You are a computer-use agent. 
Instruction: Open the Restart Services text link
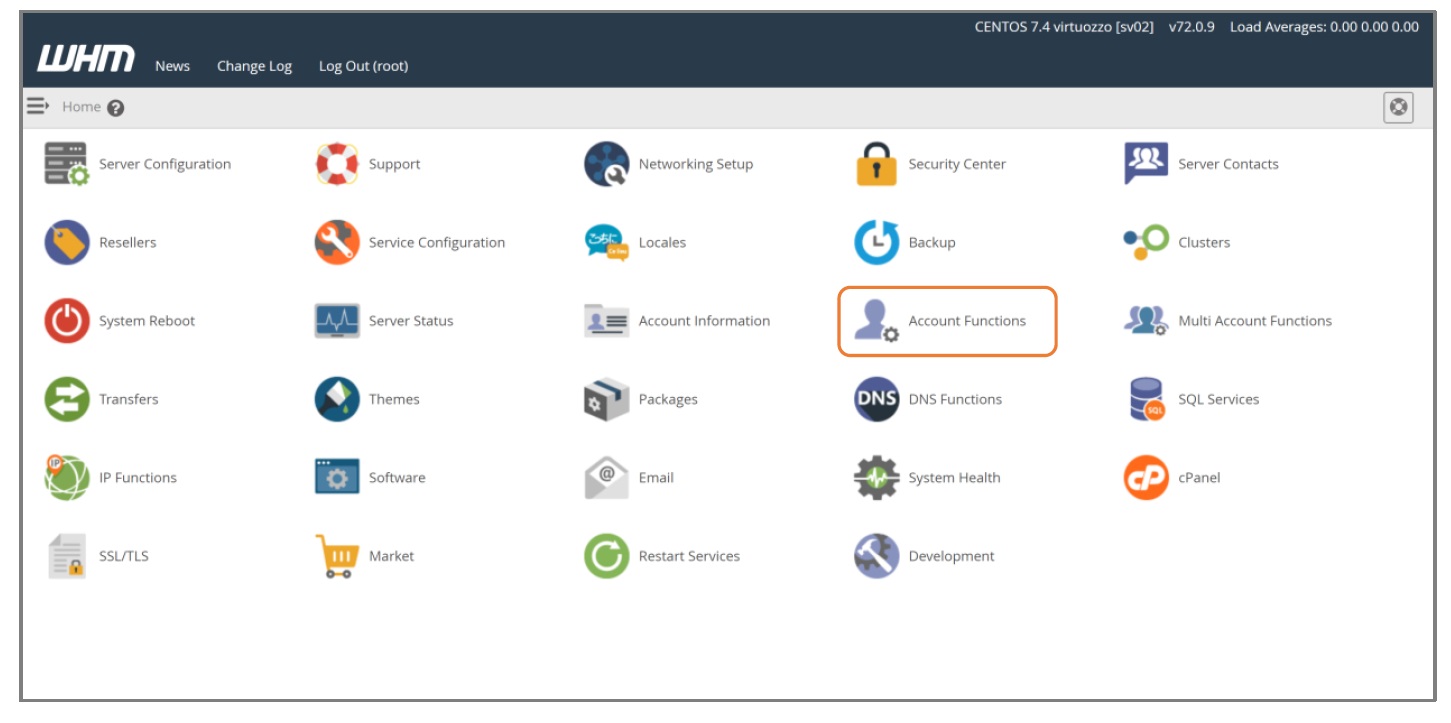[689, 556]
